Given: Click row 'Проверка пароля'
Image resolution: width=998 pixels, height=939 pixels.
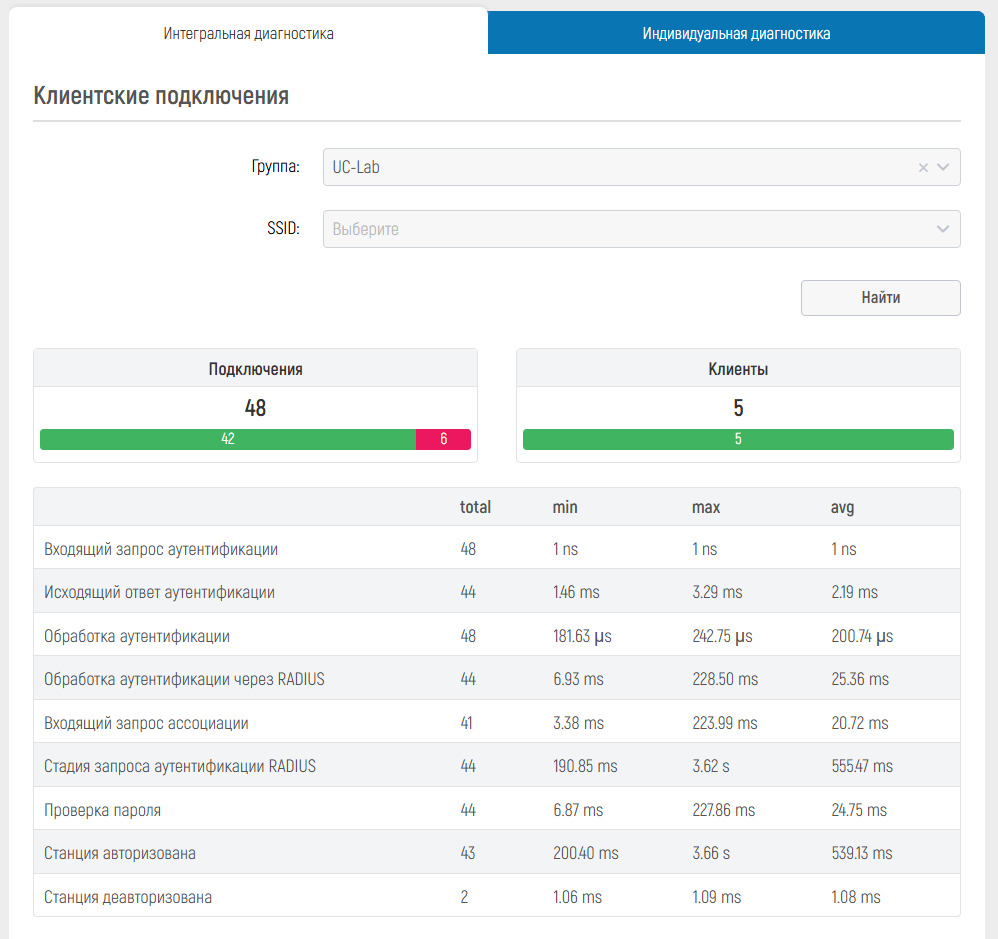Looking at the screenshot, I should (x=497, y=809).
